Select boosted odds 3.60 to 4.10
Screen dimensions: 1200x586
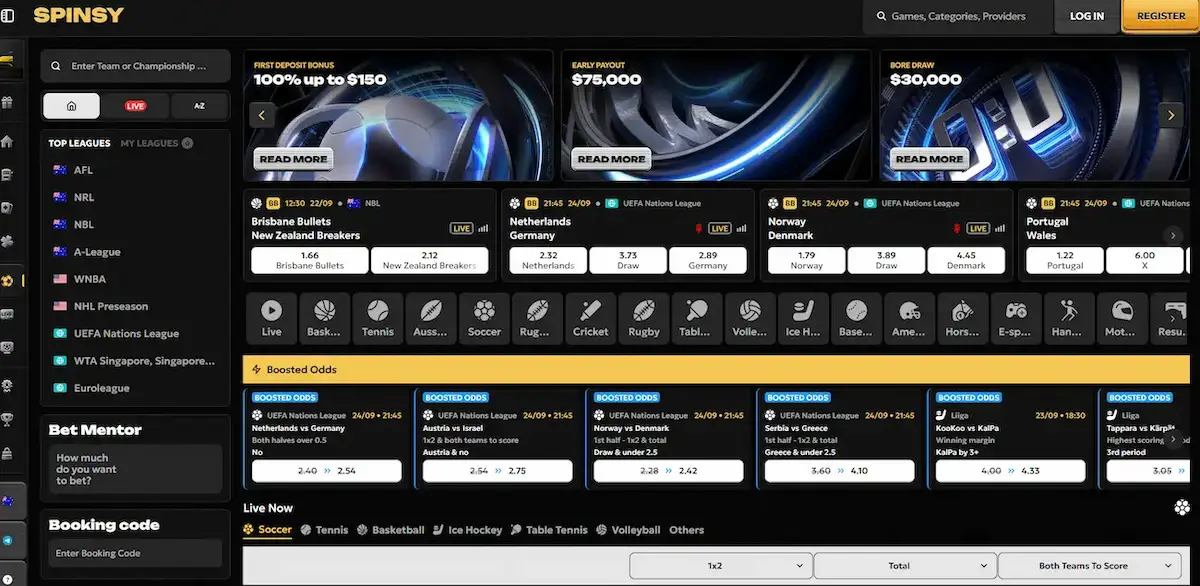(839, 471)
